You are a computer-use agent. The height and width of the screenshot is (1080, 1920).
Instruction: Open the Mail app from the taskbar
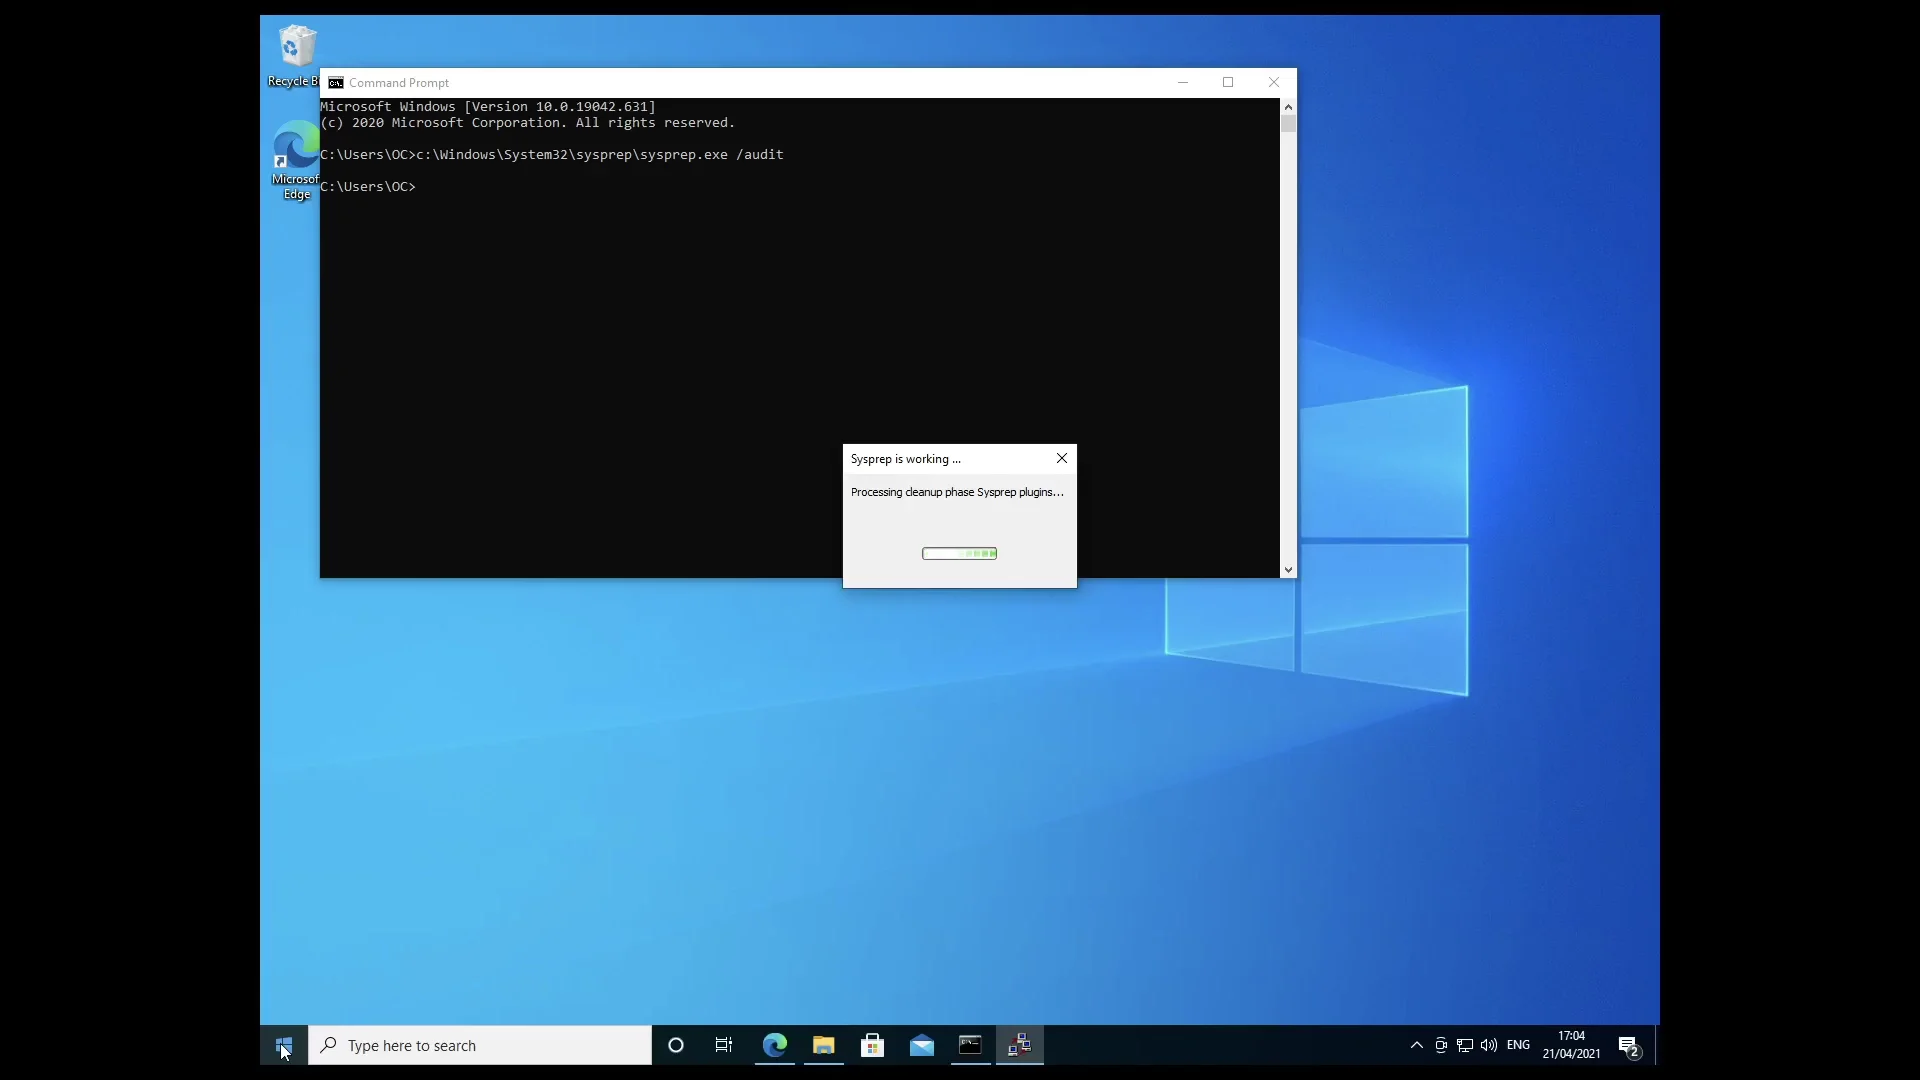pyautogui.click(x=922, y=1045)
